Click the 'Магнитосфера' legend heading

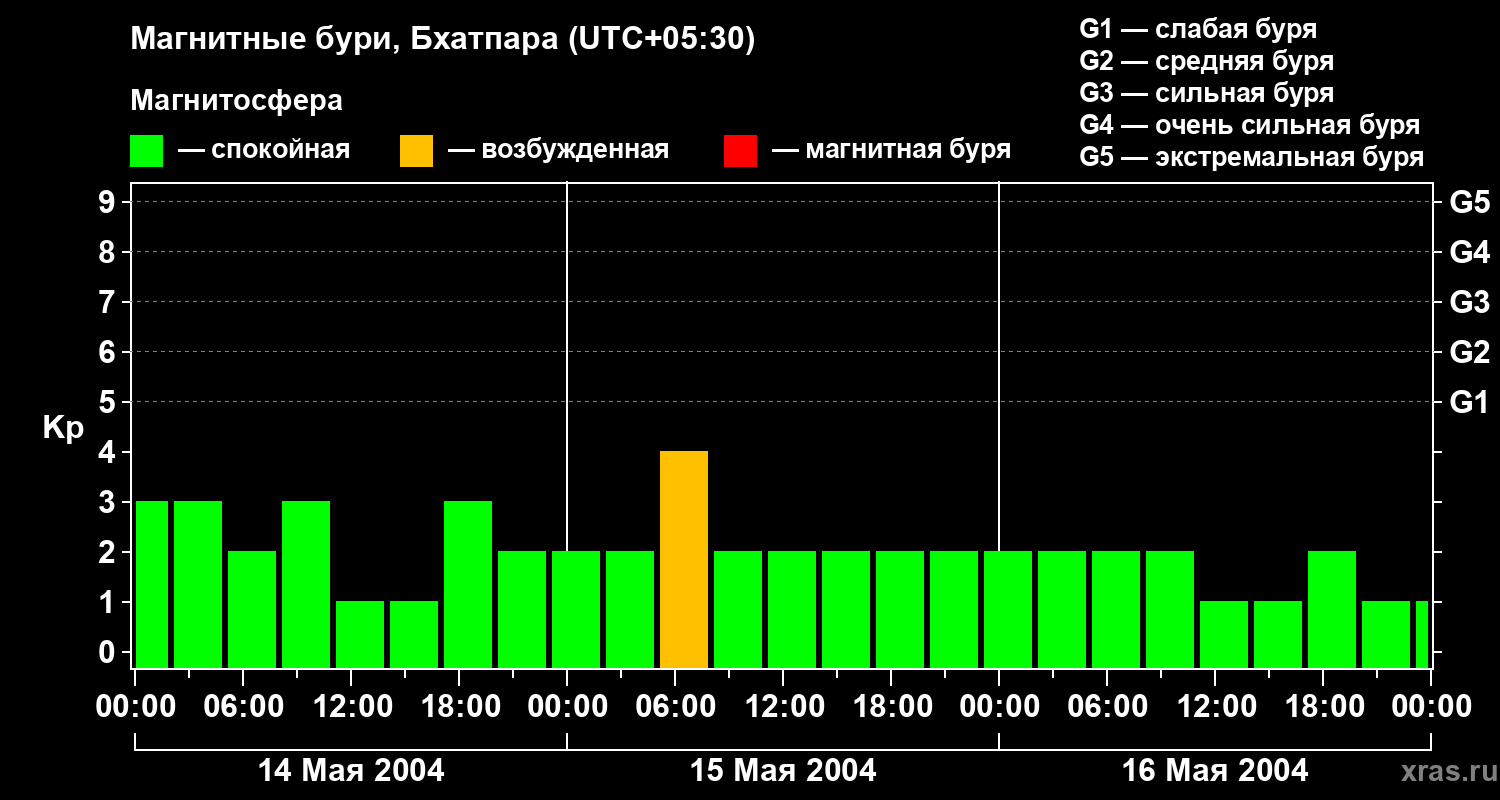(236, 101)
